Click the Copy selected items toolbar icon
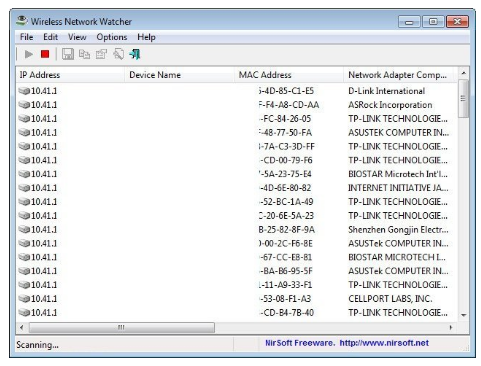Image resolution: width=481 pixels, height=366 pixels. pyautogui.click(x=84, y=54)
